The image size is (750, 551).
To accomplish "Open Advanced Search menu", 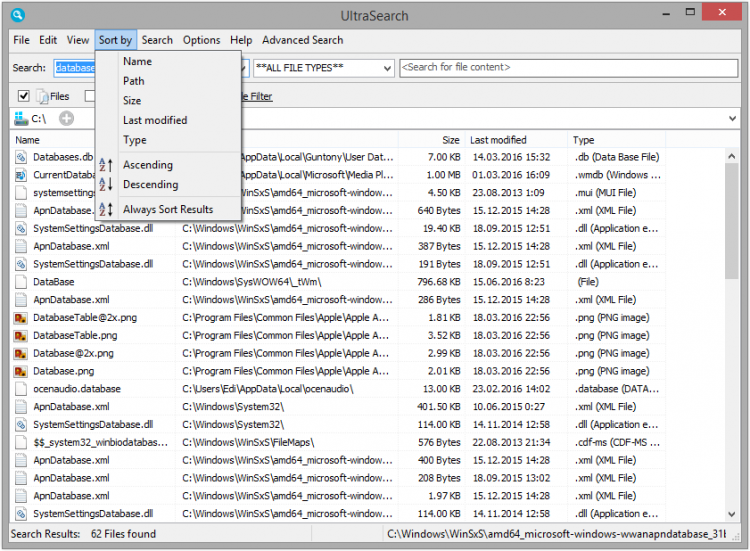I will click(302, 40).
